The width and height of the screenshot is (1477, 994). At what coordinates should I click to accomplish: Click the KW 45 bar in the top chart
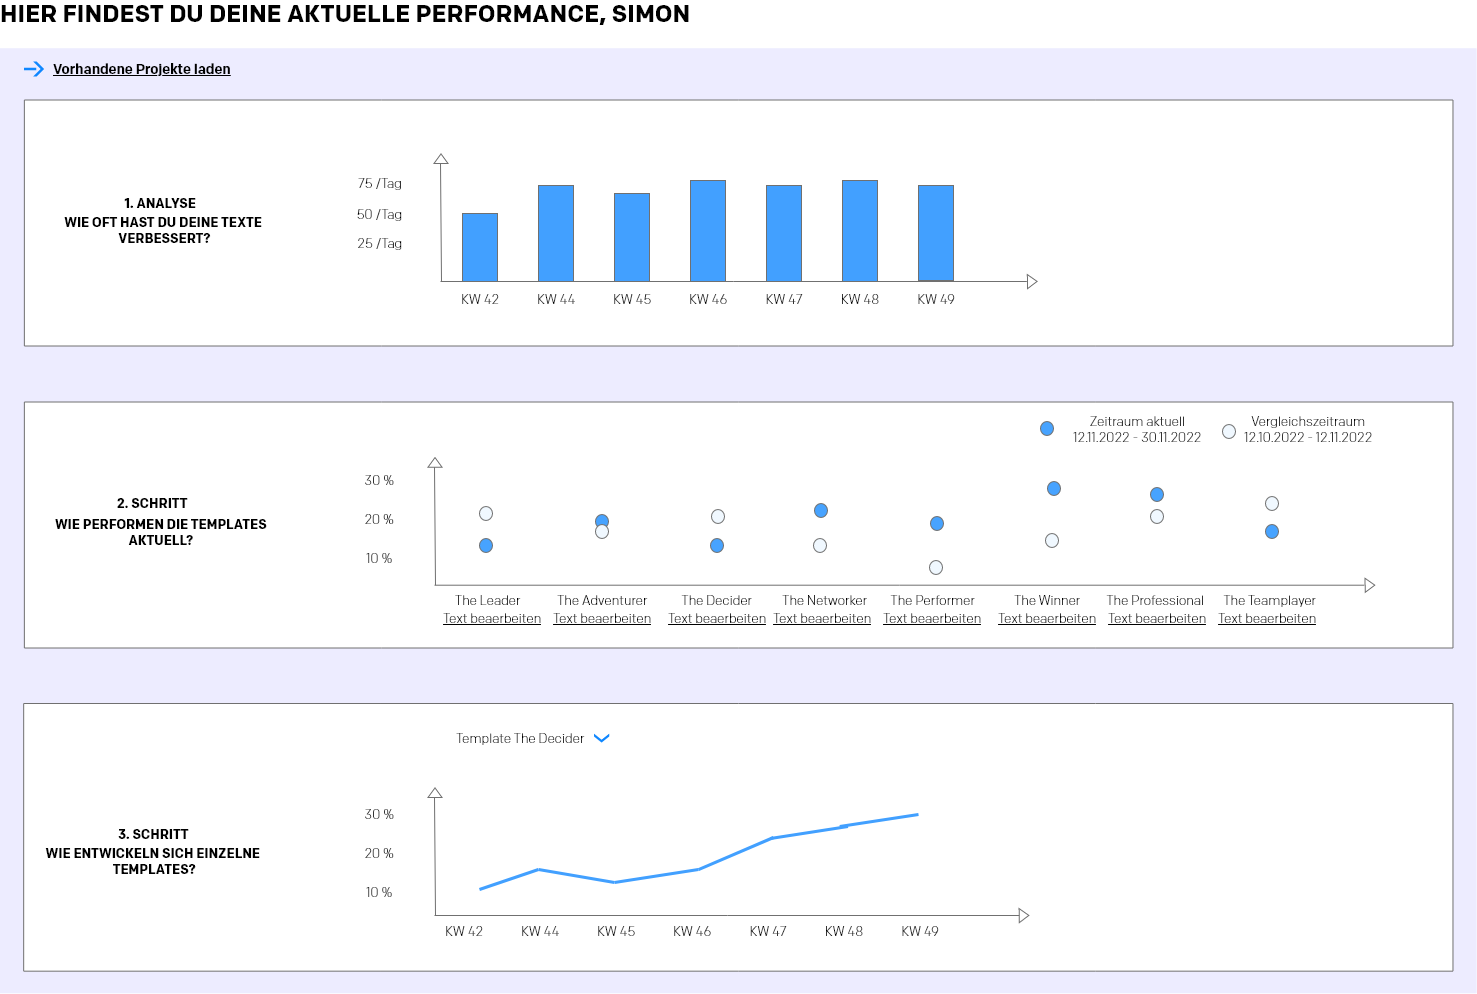pos(632,237)
